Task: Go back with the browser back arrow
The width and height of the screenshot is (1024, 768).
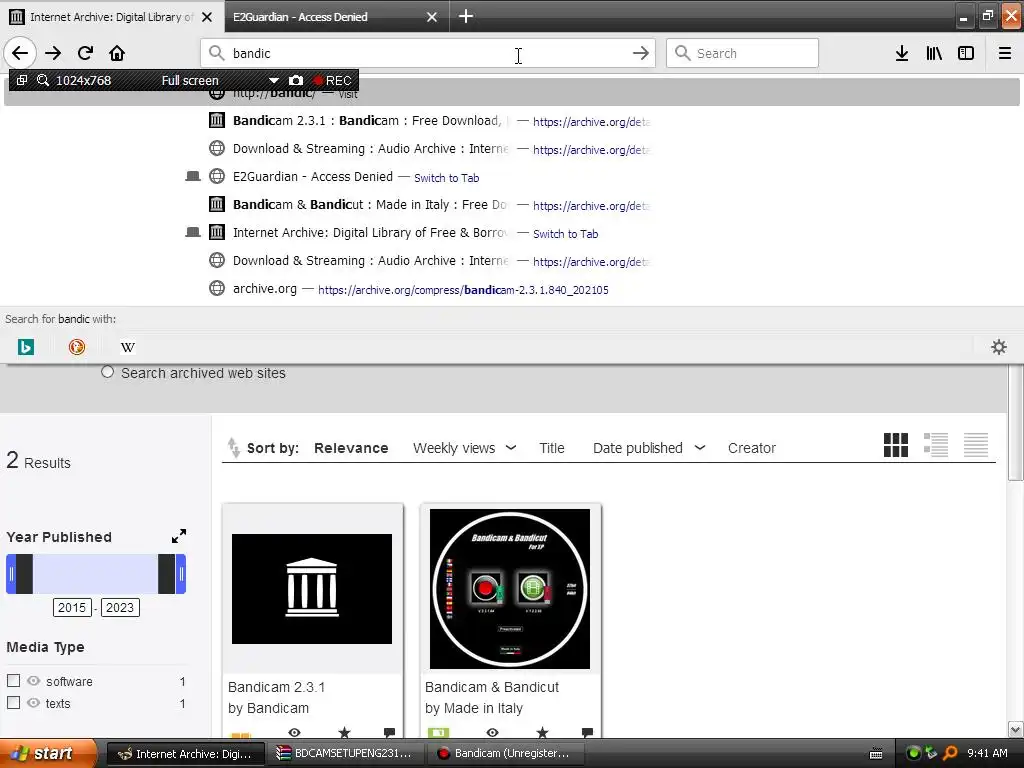Action: point(20,53)
